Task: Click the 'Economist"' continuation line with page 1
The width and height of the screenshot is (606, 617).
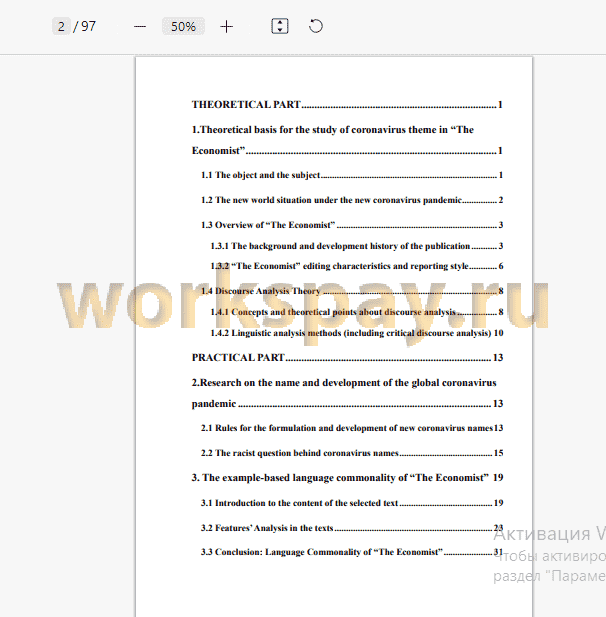Action: pos(347,151)
